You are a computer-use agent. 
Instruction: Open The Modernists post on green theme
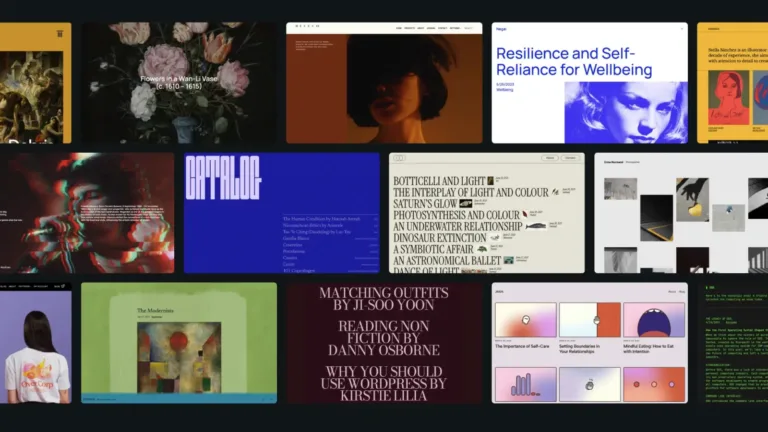155,310
